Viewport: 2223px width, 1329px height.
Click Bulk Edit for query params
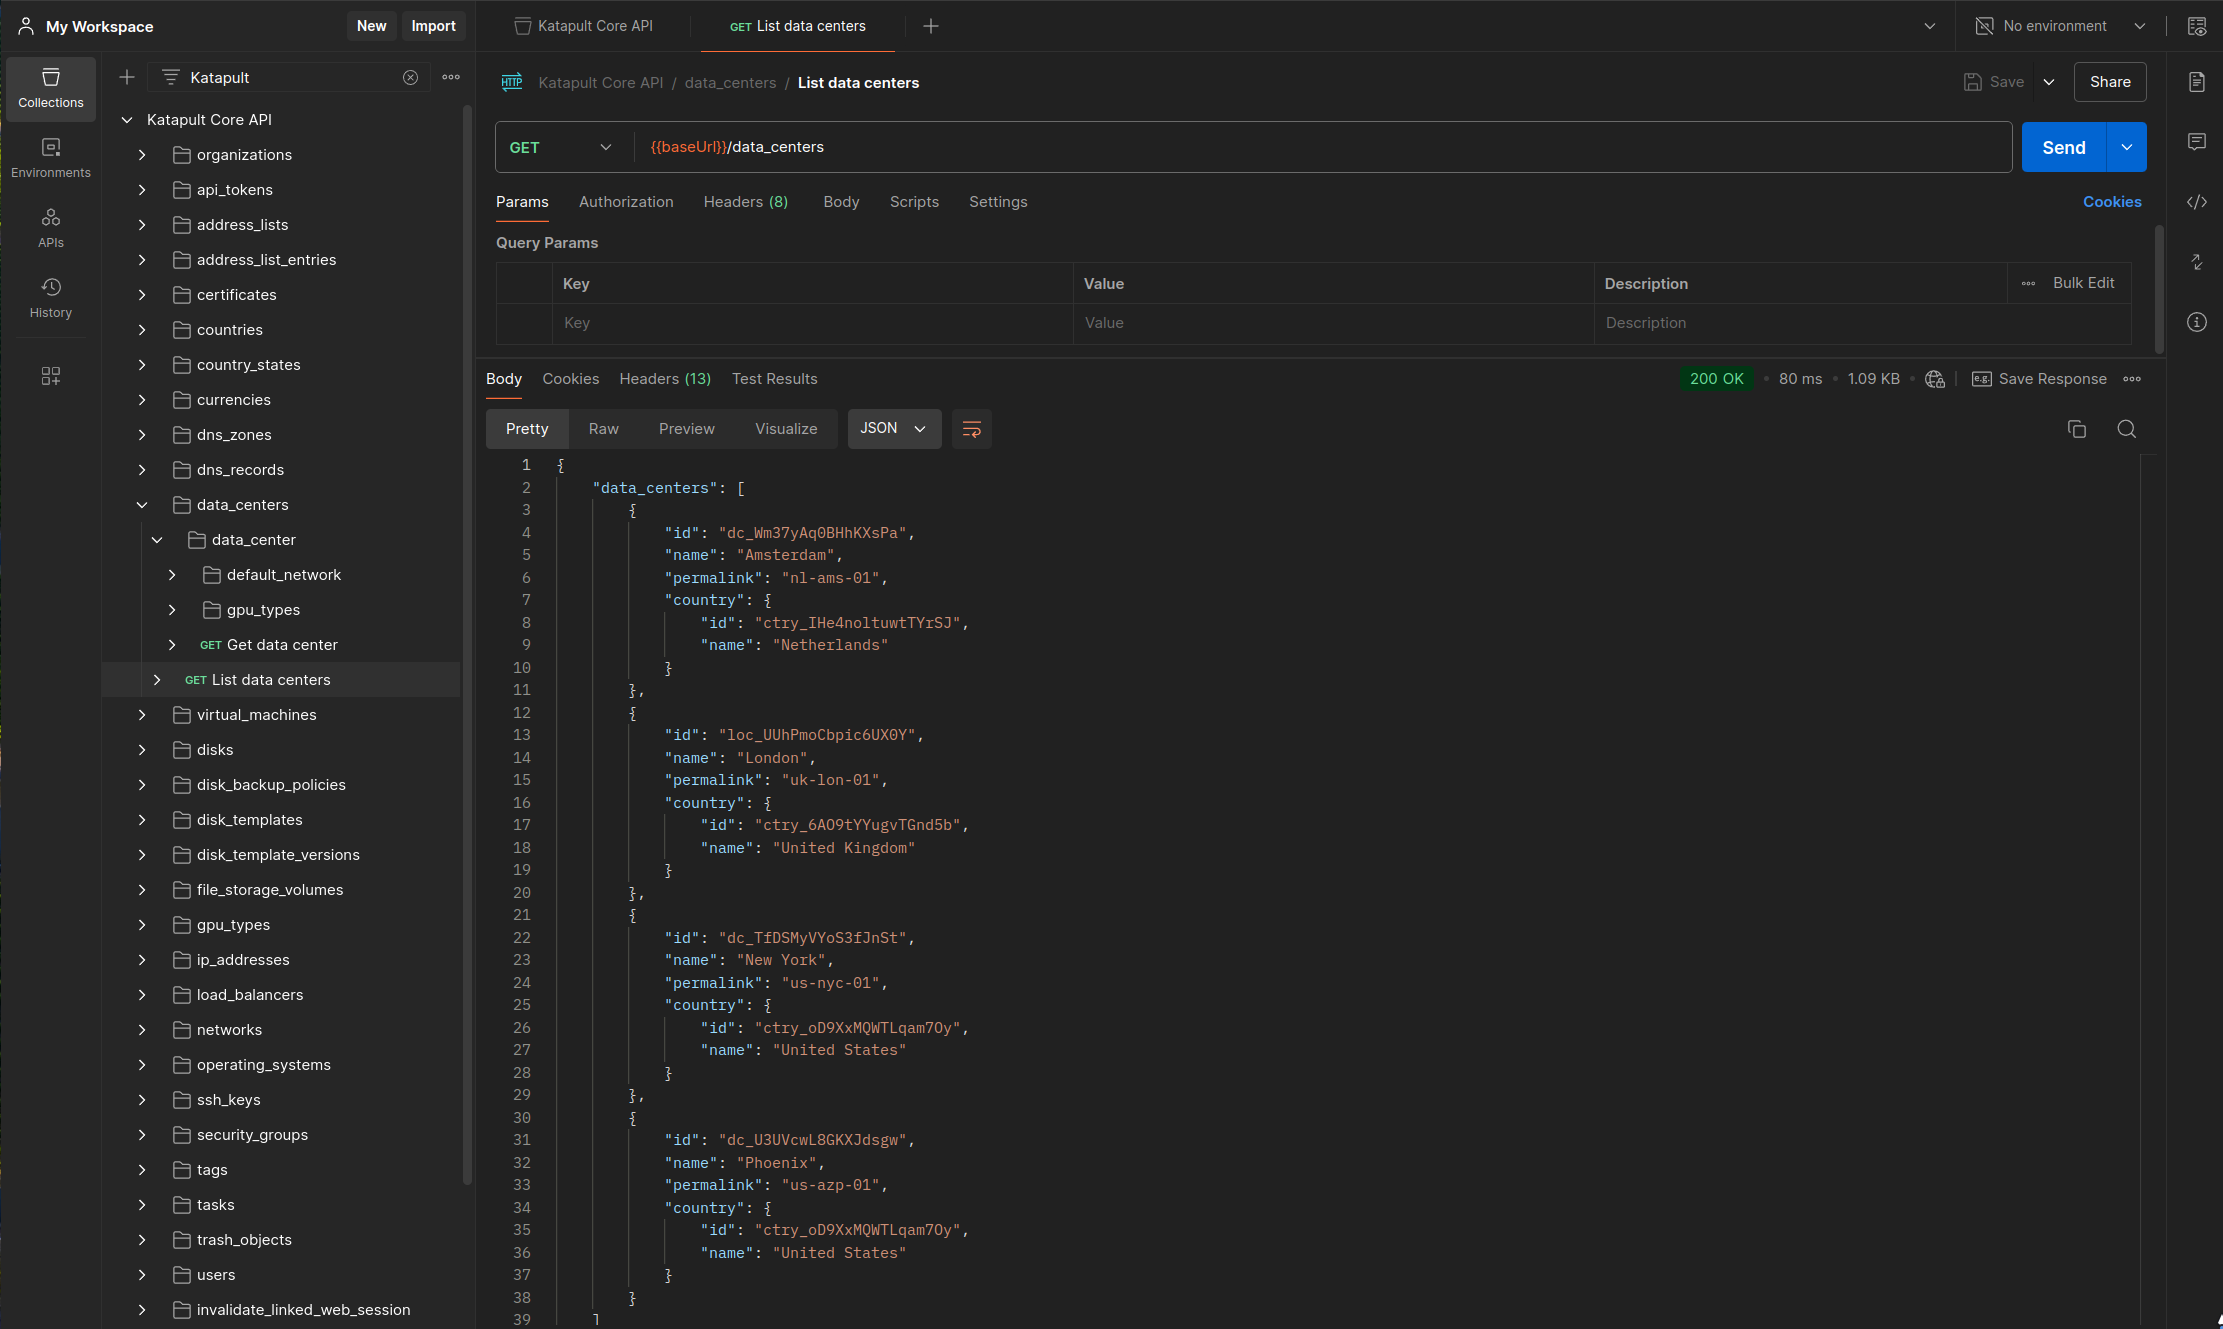[x=2083, y=284]
